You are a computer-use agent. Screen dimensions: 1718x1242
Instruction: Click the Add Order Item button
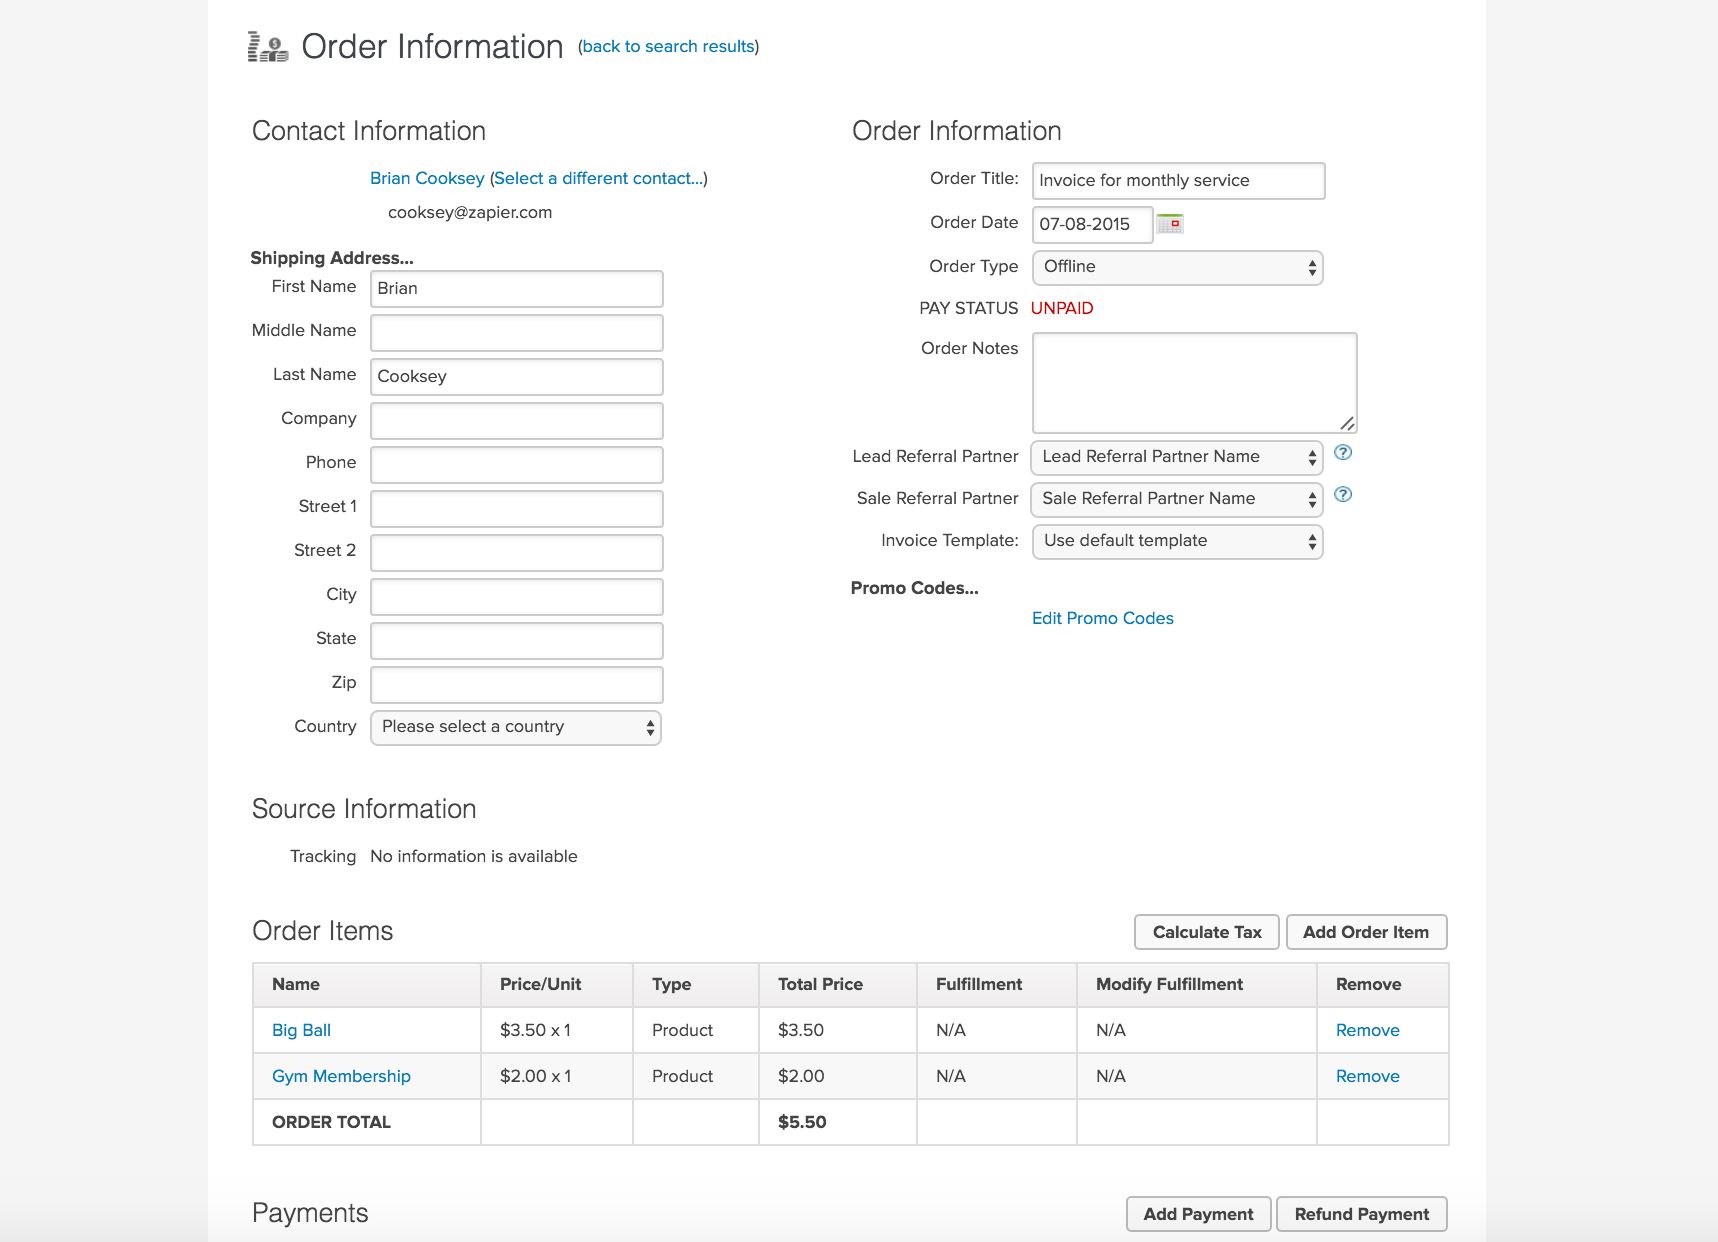(1365, 932)
